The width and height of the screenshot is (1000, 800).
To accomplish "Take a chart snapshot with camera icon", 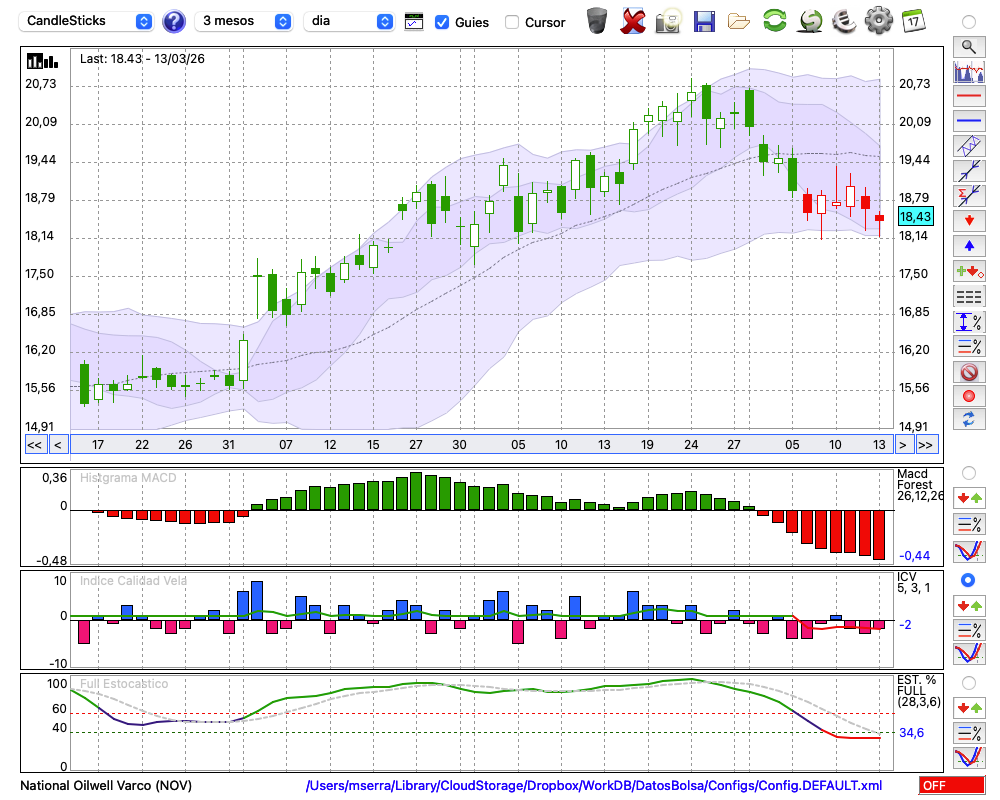I will click(668, 21).
